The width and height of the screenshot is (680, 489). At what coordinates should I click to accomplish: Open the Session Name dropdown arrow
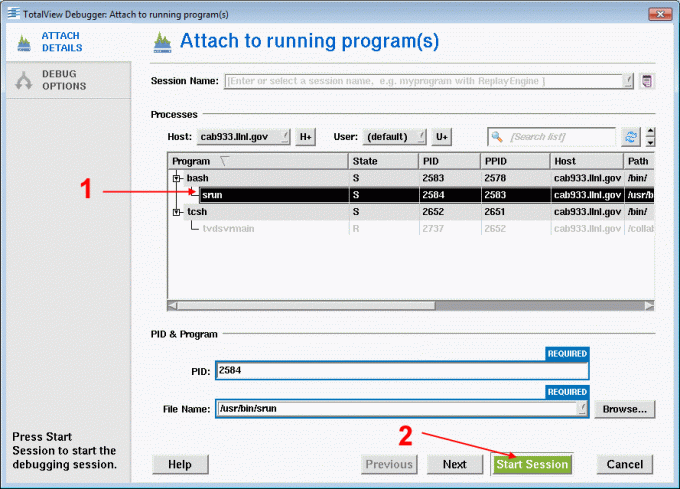628,81
